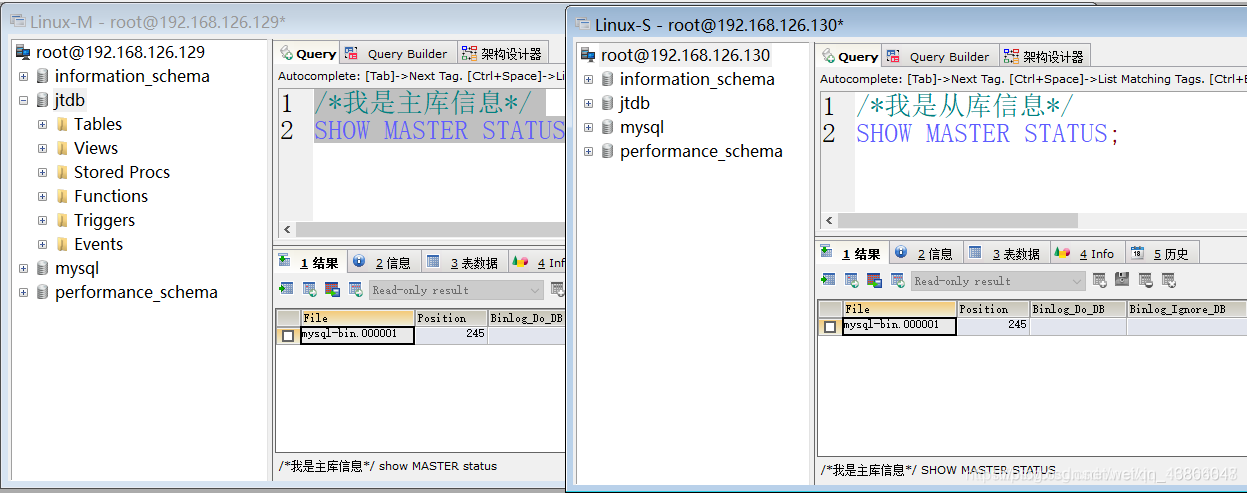Screen dimensions: 1247x493
Task: Open 3 表数据 tab in Linux-M
Action: tap(464, 262)
